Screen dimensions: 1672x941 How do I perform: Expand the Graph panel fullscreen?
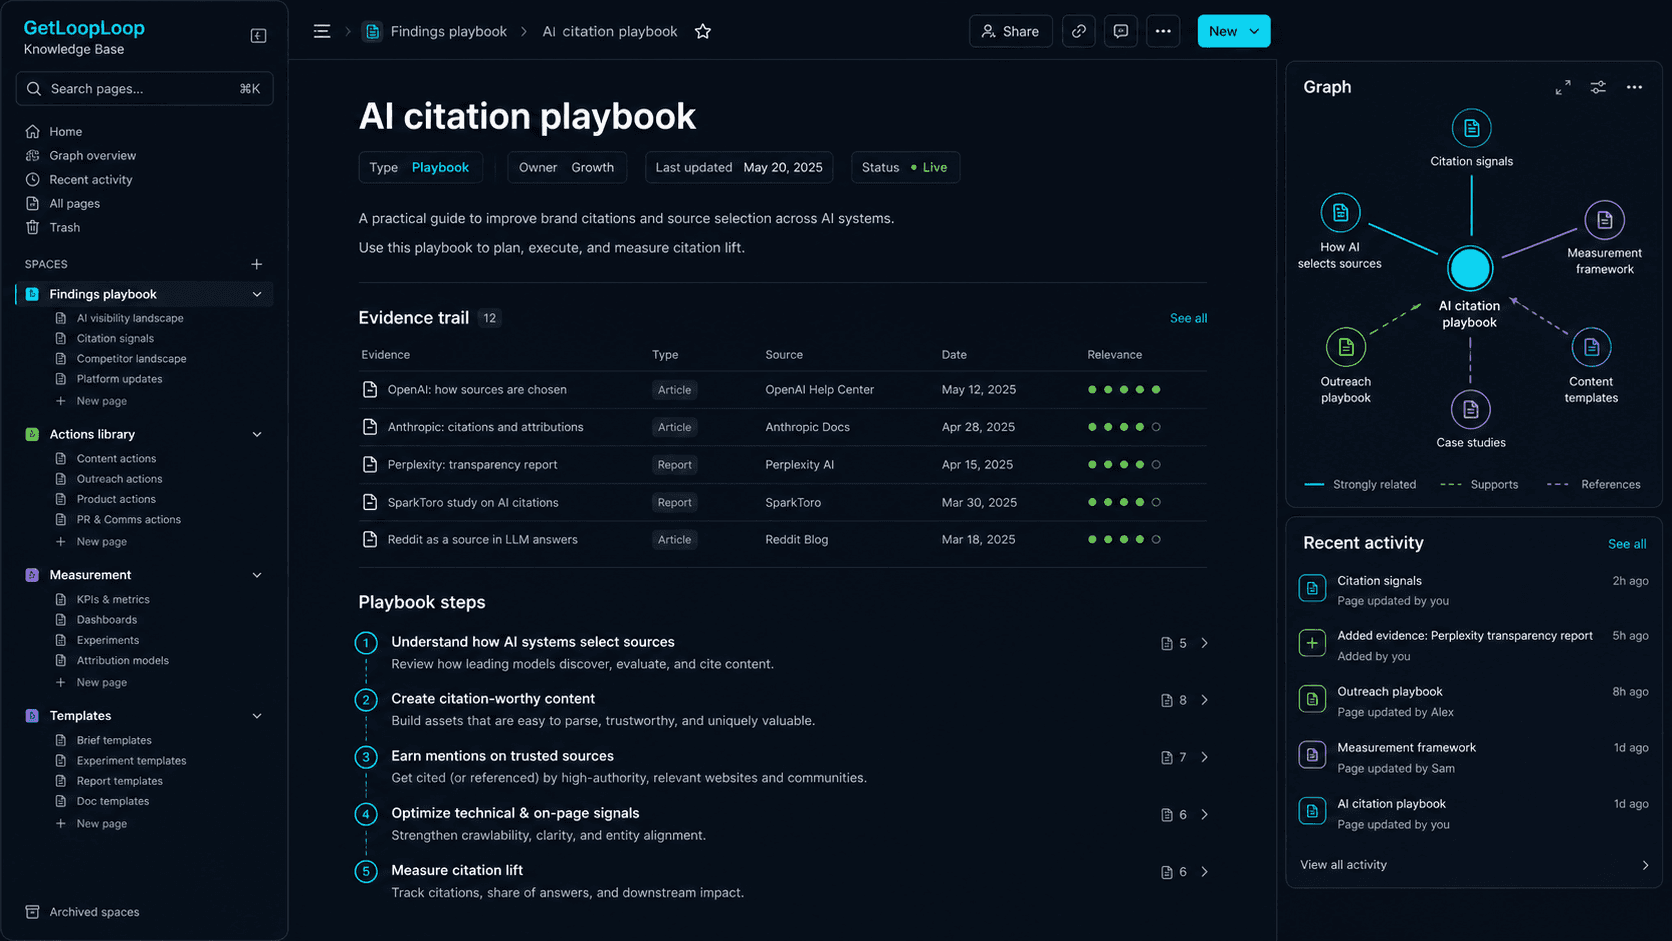click(1563, 87)
